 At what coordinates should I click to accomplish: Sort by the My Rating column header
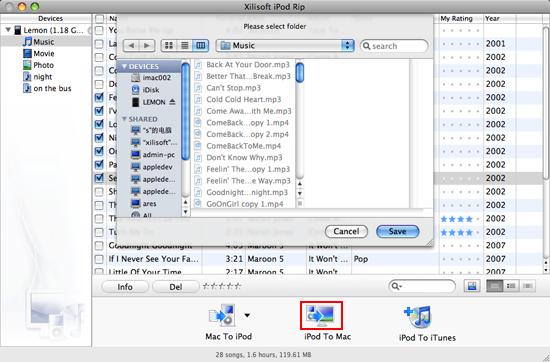pyautogui.click(x=461, y=18)
